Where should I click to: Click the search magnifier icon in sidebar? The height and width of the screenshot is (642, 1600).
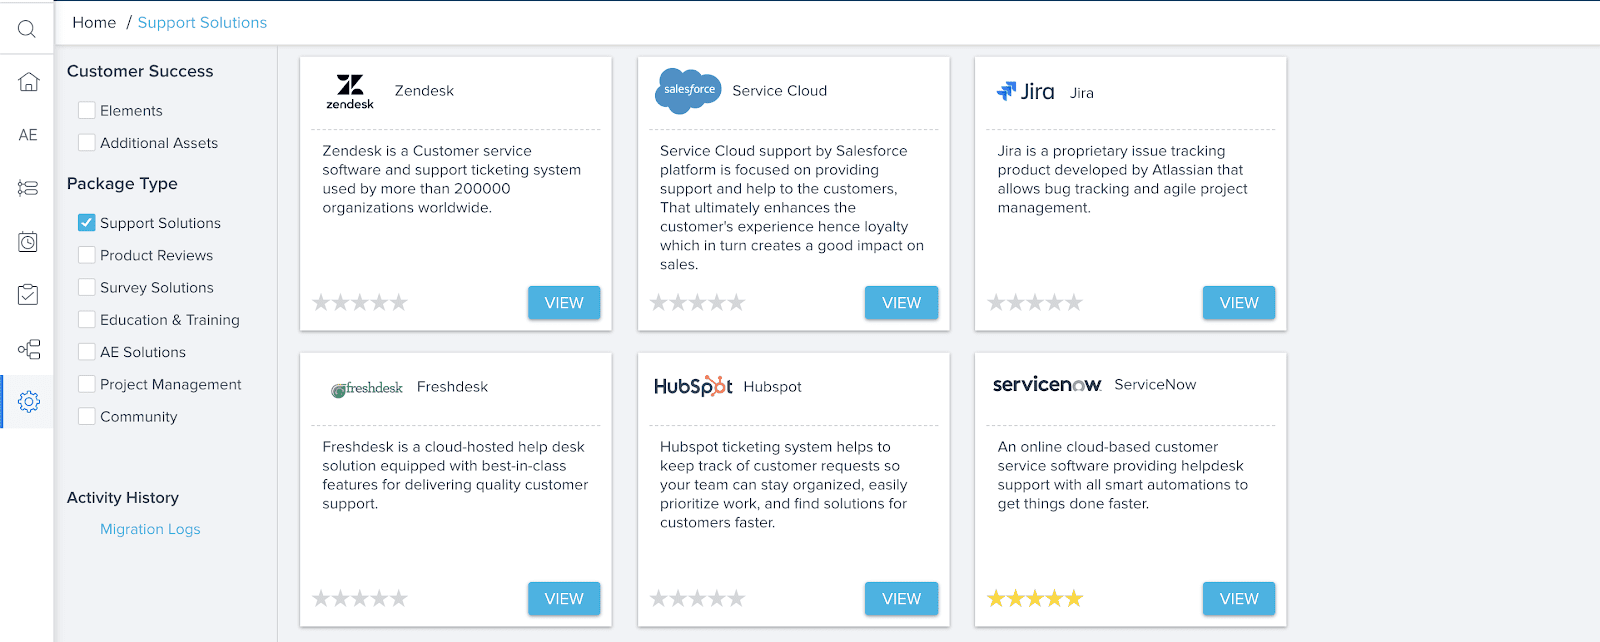27,29
